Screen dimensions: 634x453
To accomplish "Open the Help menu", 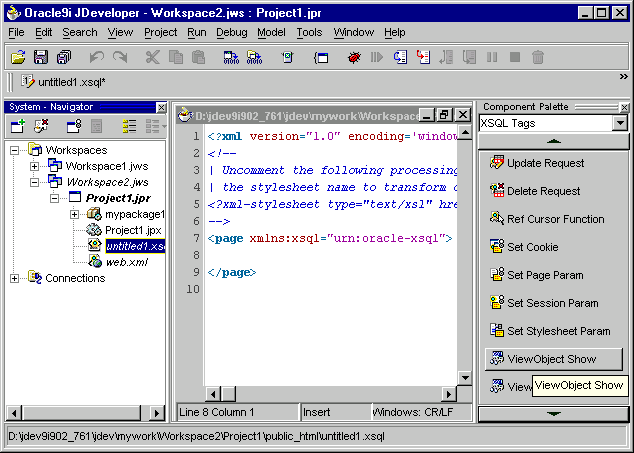I will coord(395,32).
